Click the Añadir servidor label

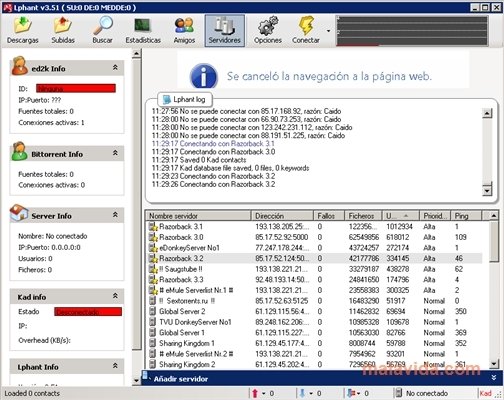click(181, 379)
